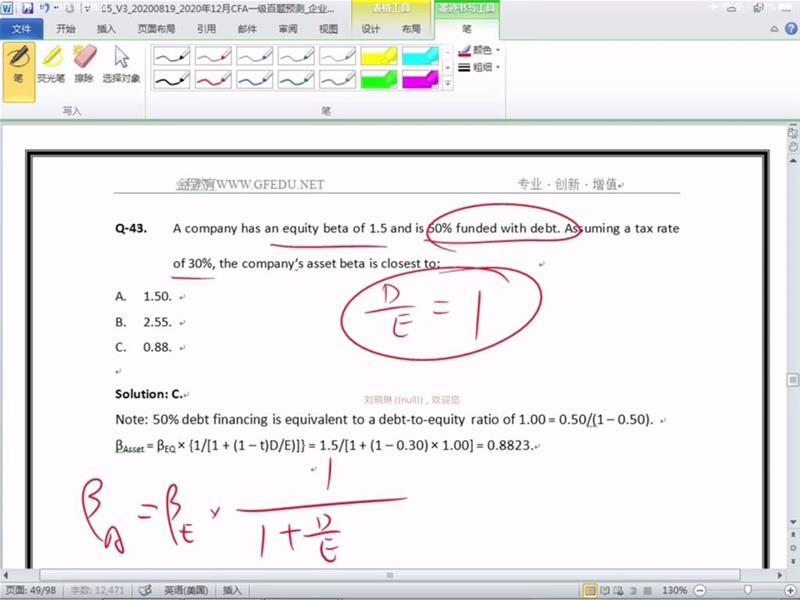Open Customize Quick Access Toolbar dropdown
This screenshot has height=600, width=800.
click(88, 9)
